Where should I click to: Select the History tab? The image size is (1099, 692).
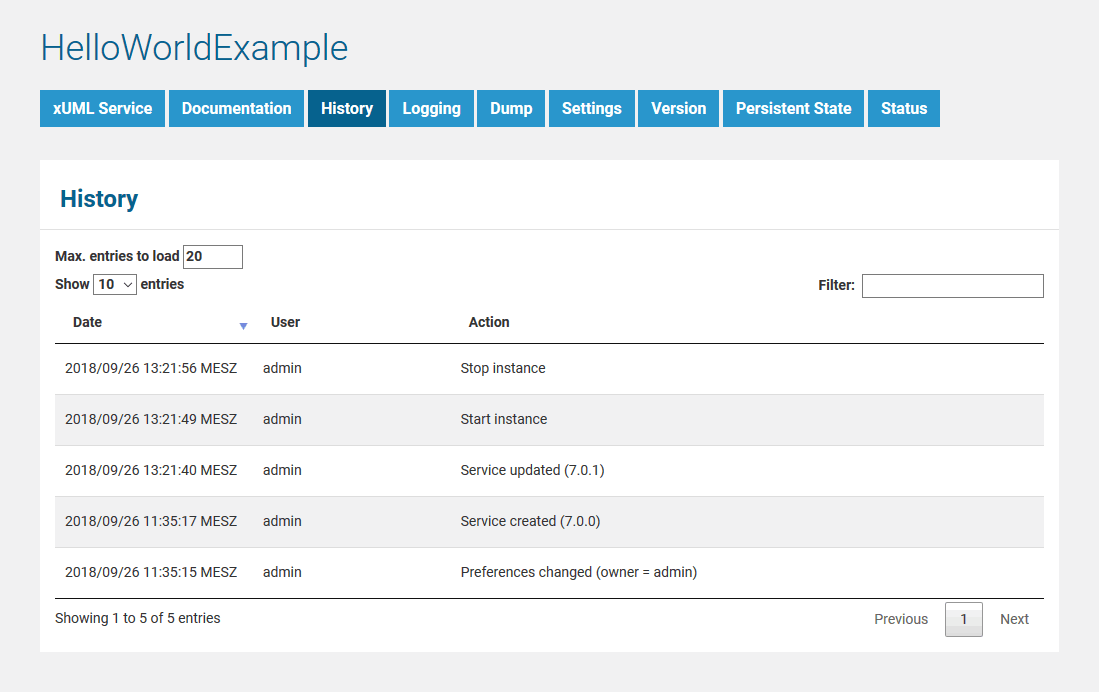point(347,109)
